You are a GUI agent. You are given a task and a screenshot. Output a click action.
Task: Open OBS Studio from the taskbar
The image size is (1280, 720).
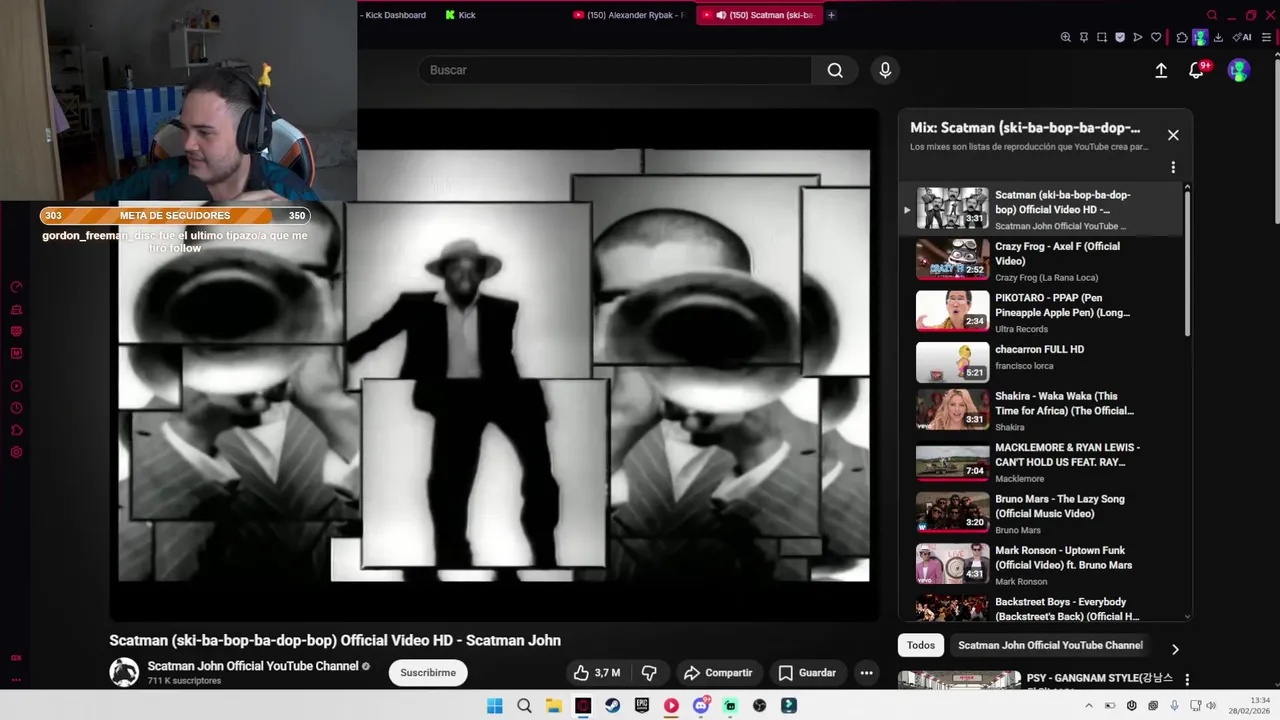(760, 705)
